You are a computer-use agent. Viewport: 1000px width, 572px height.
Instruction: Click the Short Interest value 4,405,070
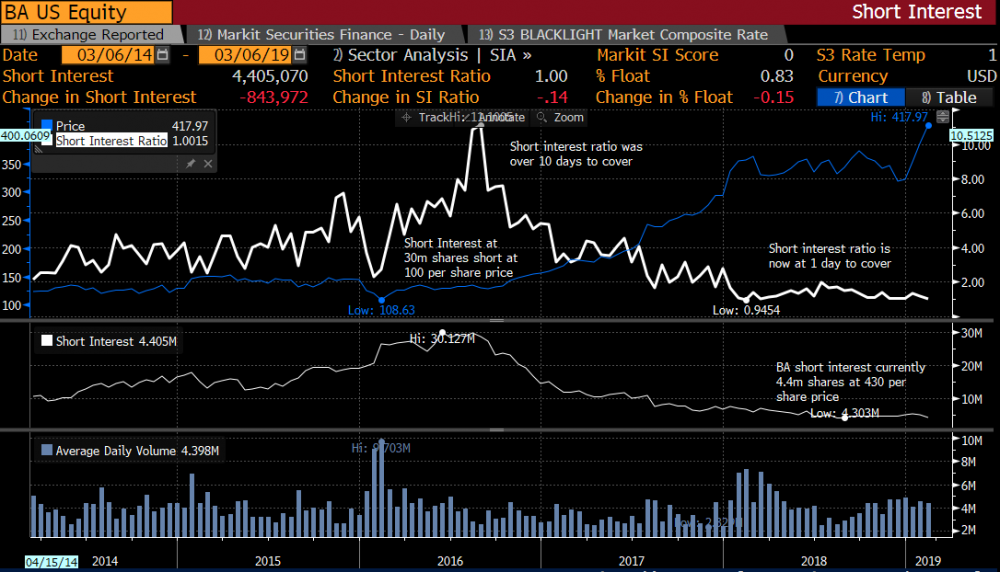(270, 77)
